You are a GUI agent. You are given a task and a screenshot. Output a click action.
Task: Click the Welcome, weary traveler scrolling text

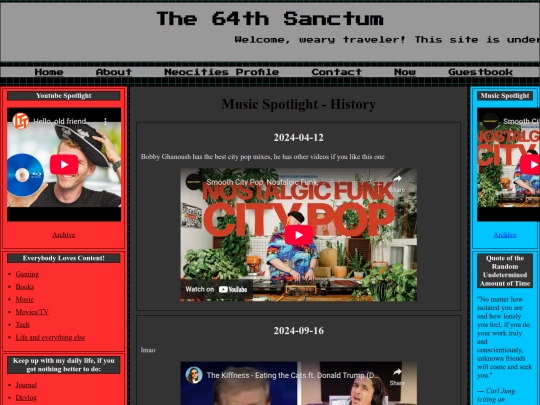(x=387, y=40)
